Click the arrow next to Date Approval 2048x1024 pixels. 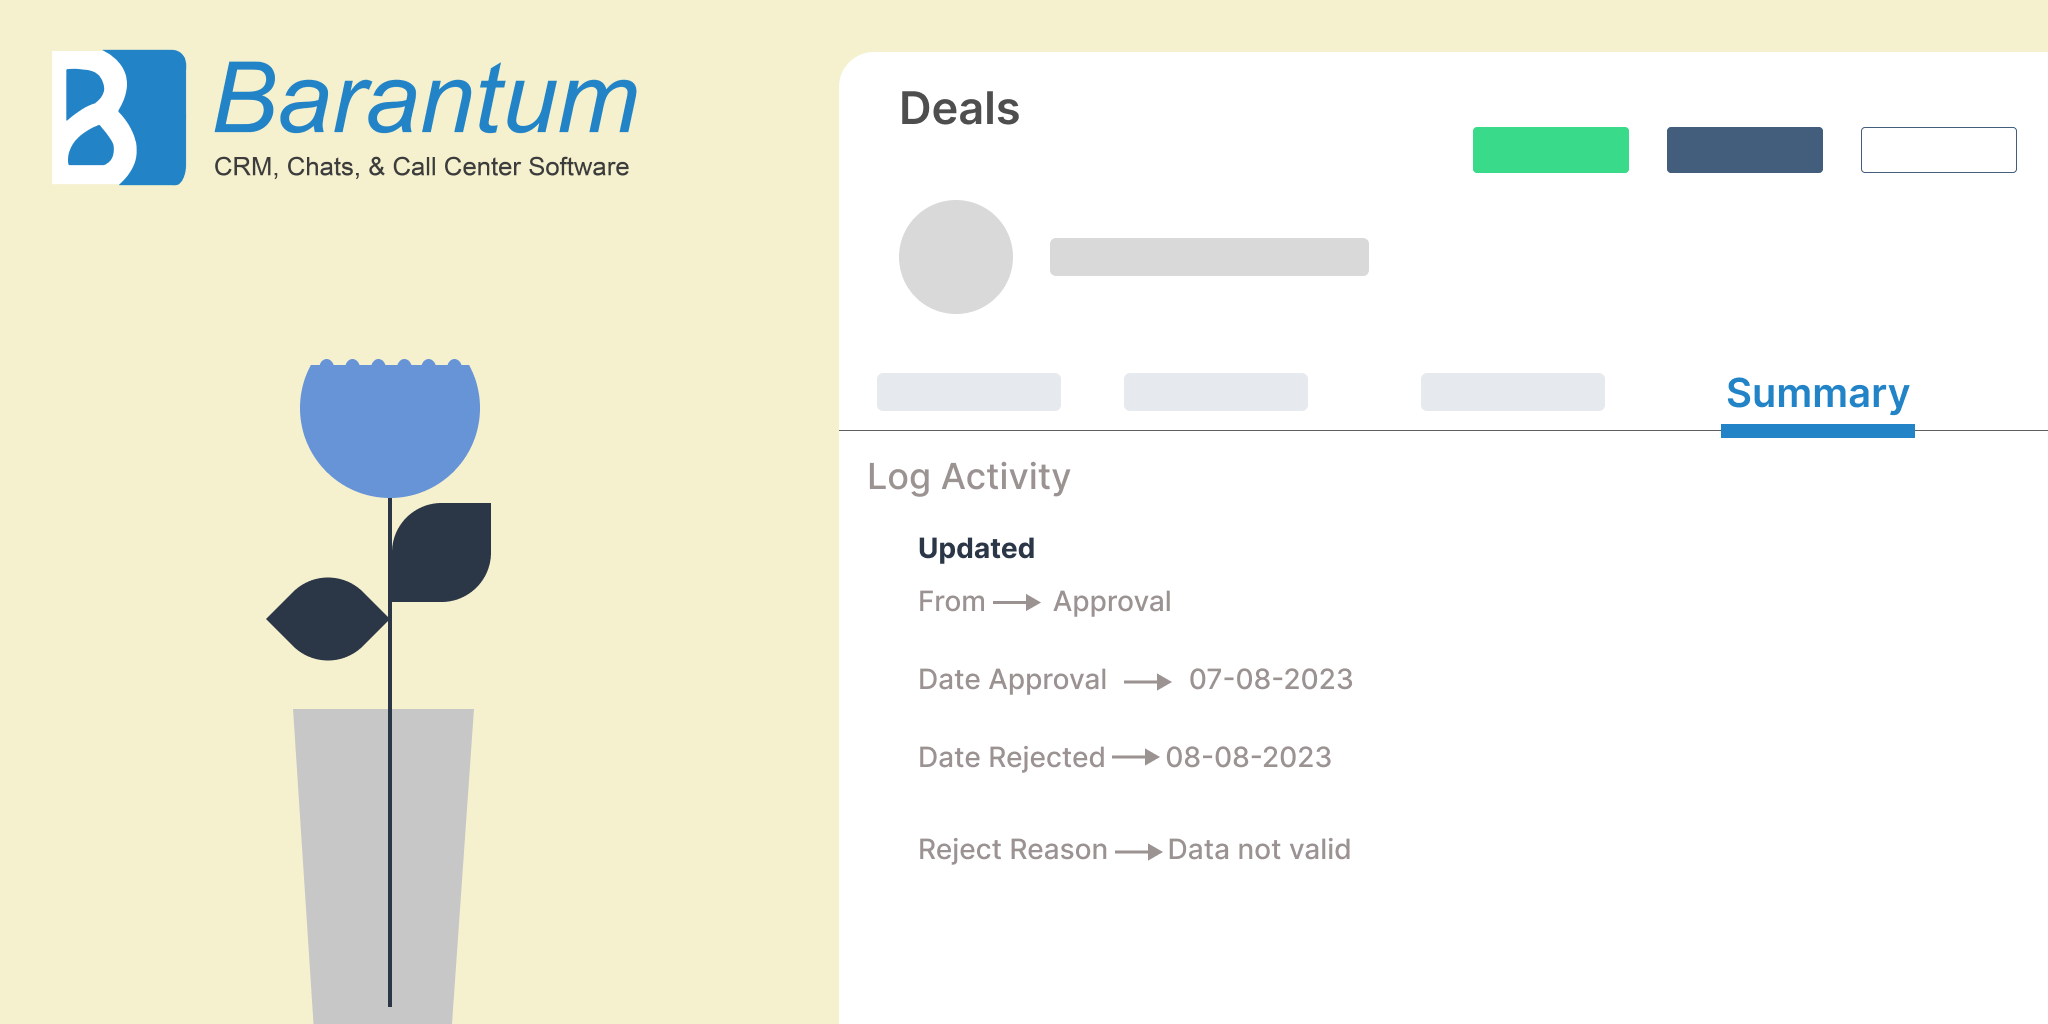(x=1148, y=682)
